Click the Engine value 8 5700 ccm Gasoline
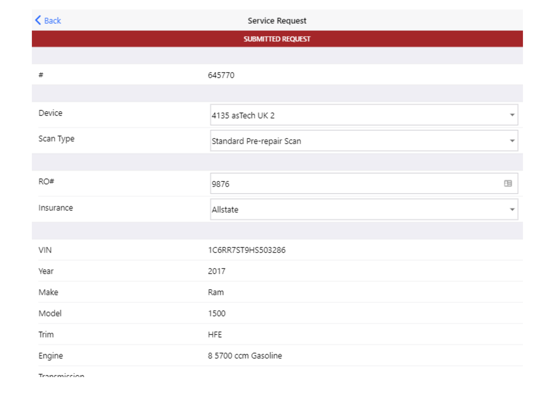 click(x=245, y=356)
